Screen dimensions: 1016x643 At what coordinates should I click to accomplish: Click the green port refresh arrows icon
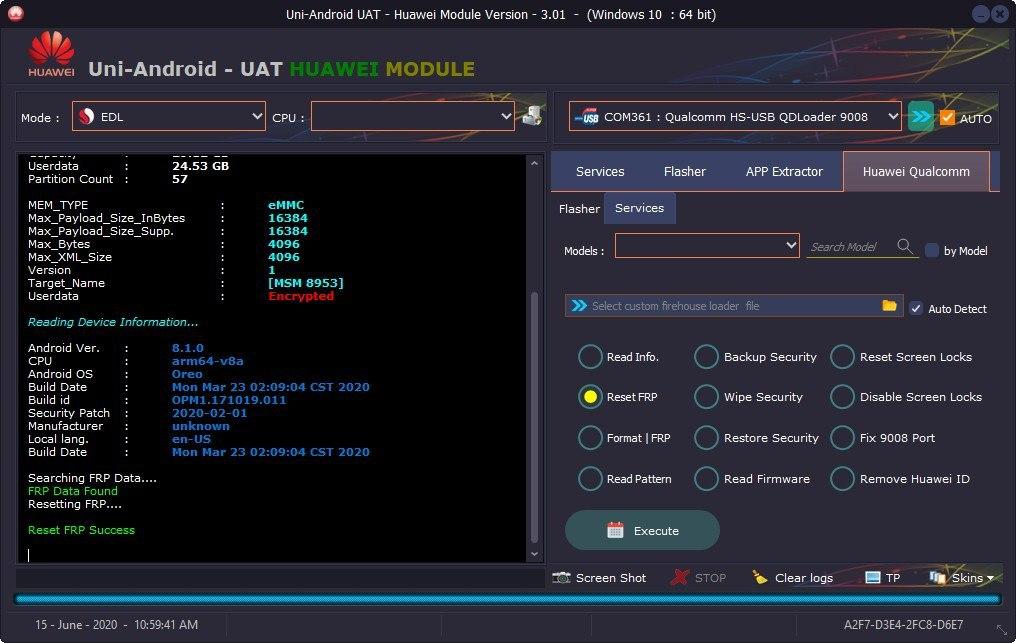coord(921,117)
